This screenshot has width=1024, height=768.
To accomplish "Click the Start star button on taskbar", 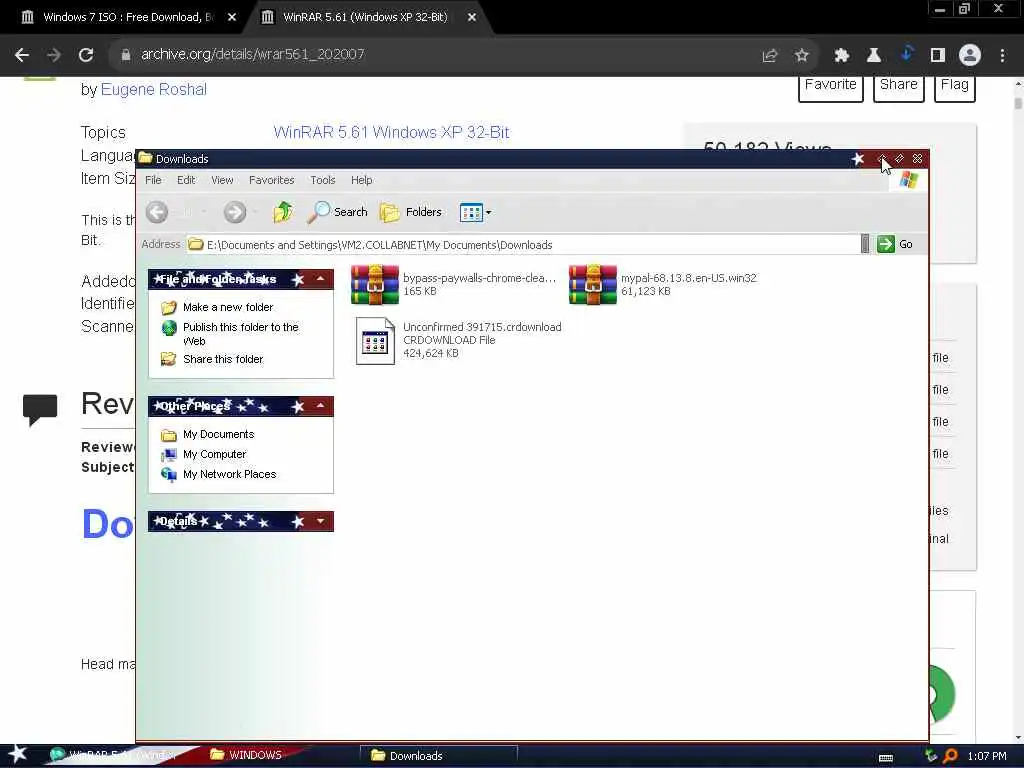I will [18, 754].
